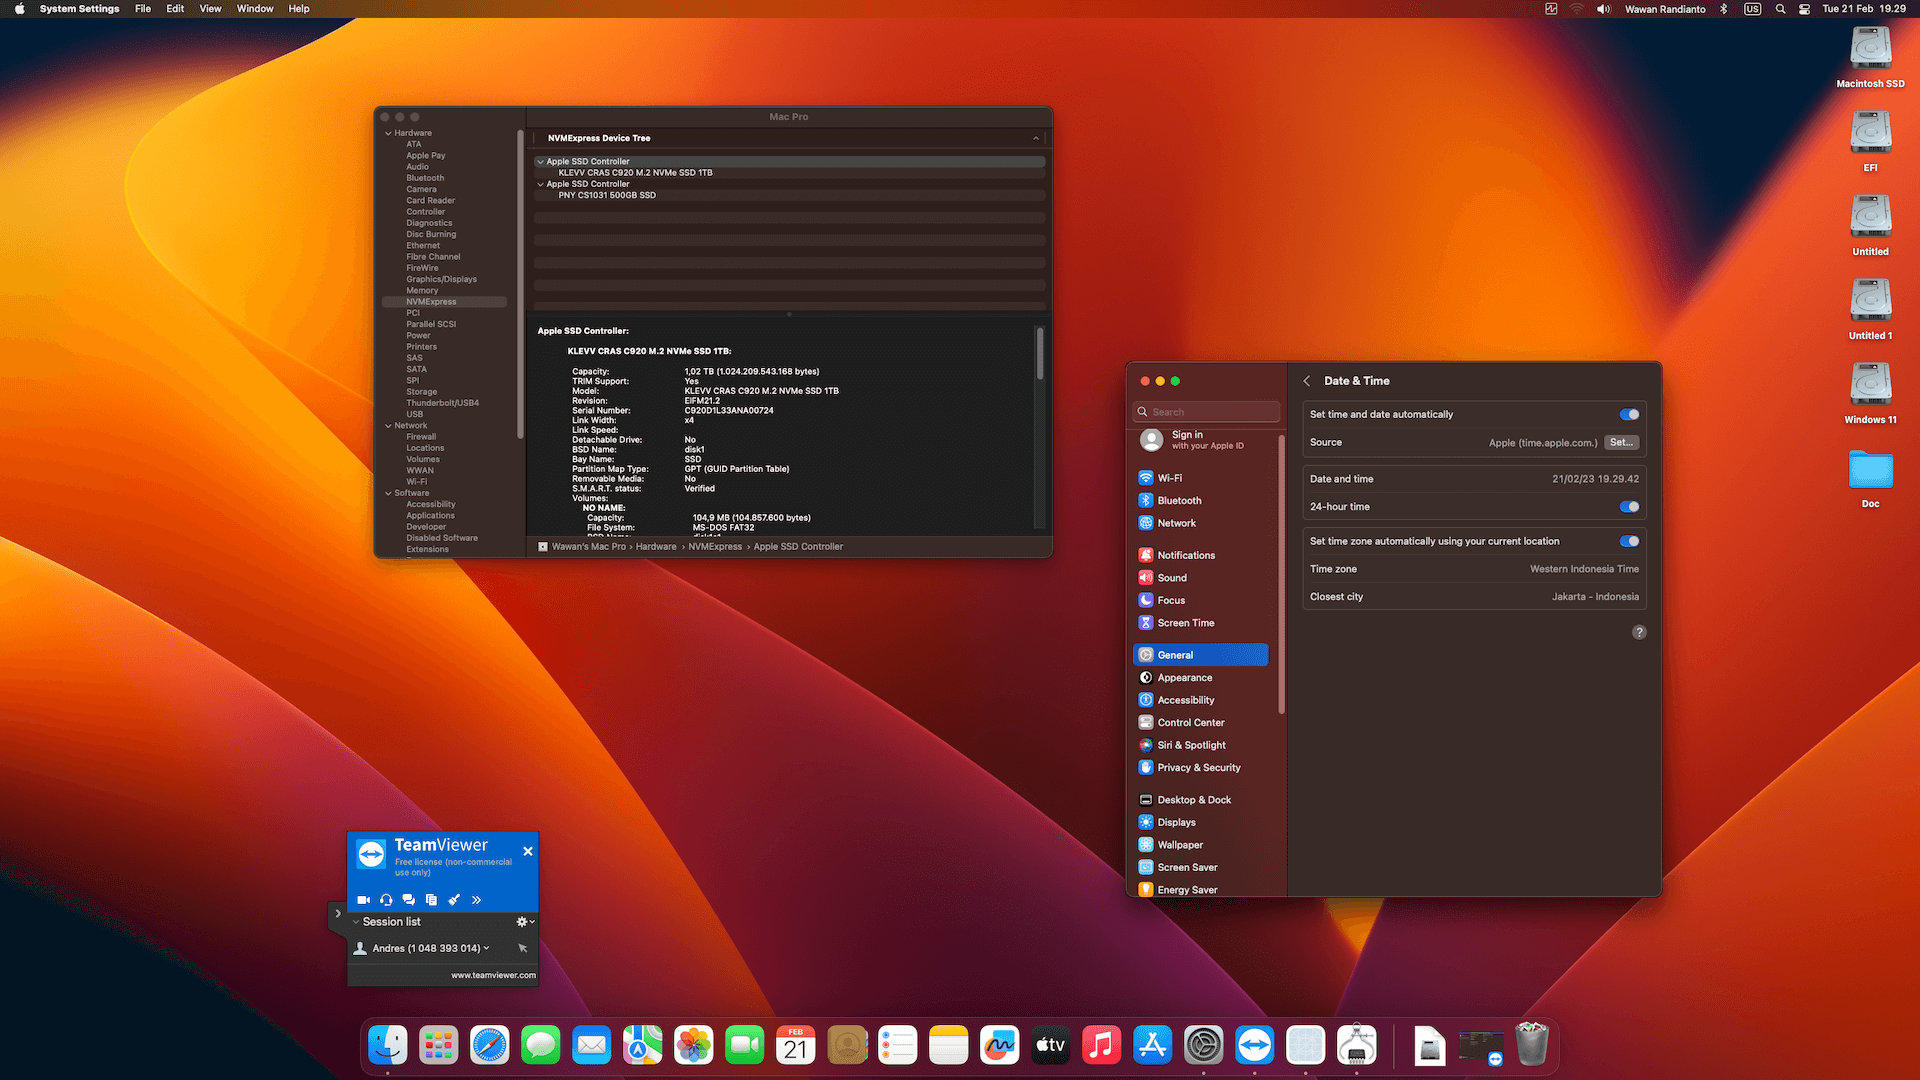The width and height of the screenshot is (1920, 1080).
Task: Click remote control cursor icon for Andres
Action: (x=523, y=948)
